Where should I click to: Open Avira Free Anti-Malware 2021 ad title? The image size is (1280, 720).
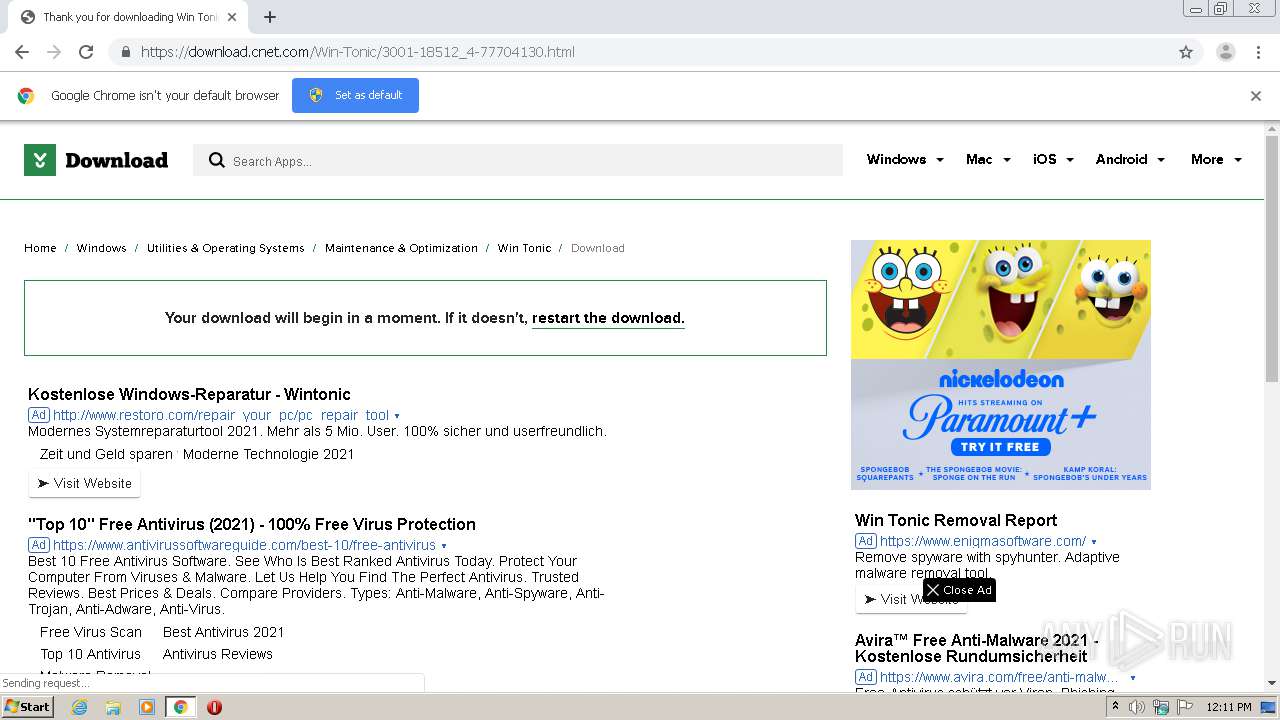977,648
